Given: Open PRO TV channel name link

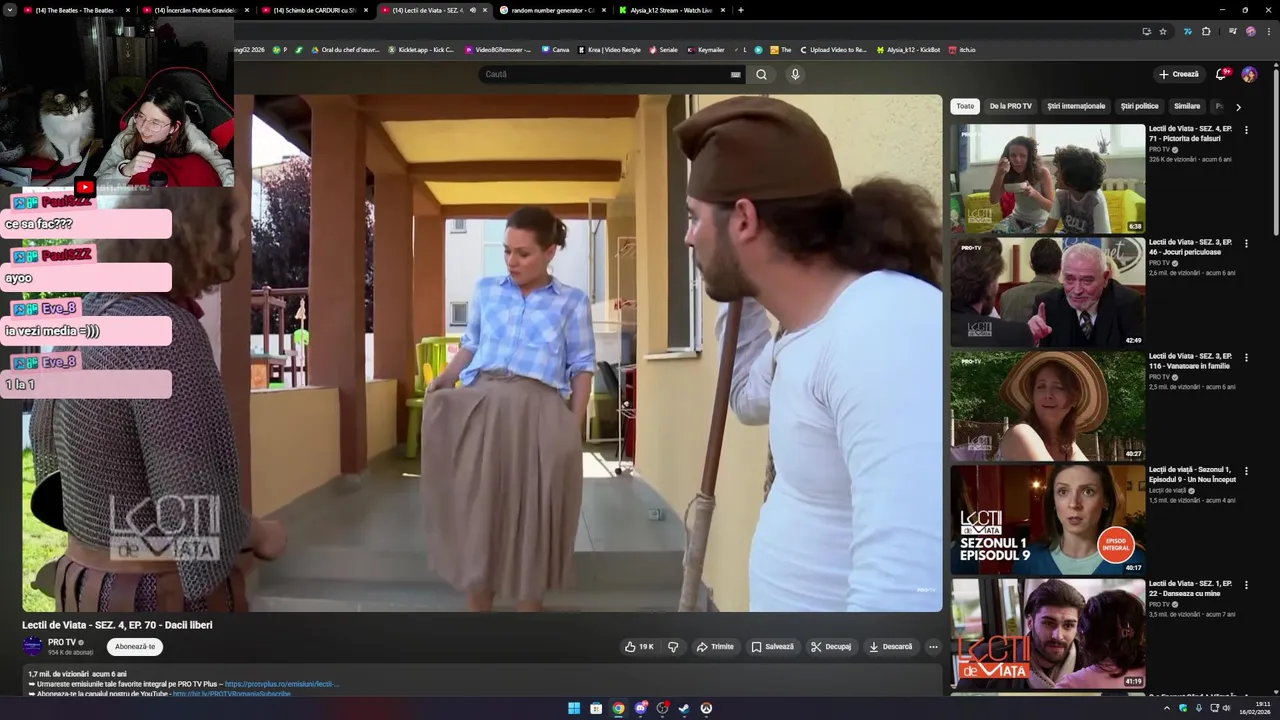Looking at the screenshot, I should click(x=62, y=642).
